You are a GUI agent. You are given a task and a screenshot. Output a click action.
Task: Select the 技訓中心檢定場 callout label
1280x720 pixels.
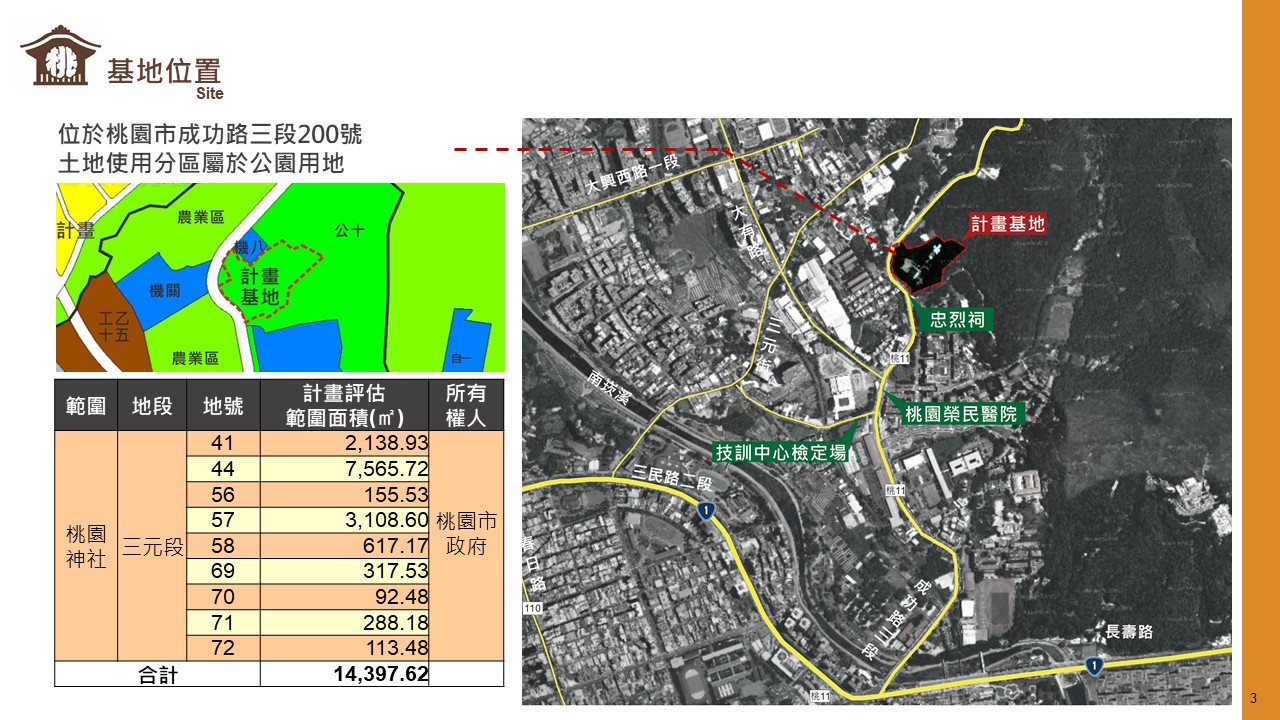point(780,452)
